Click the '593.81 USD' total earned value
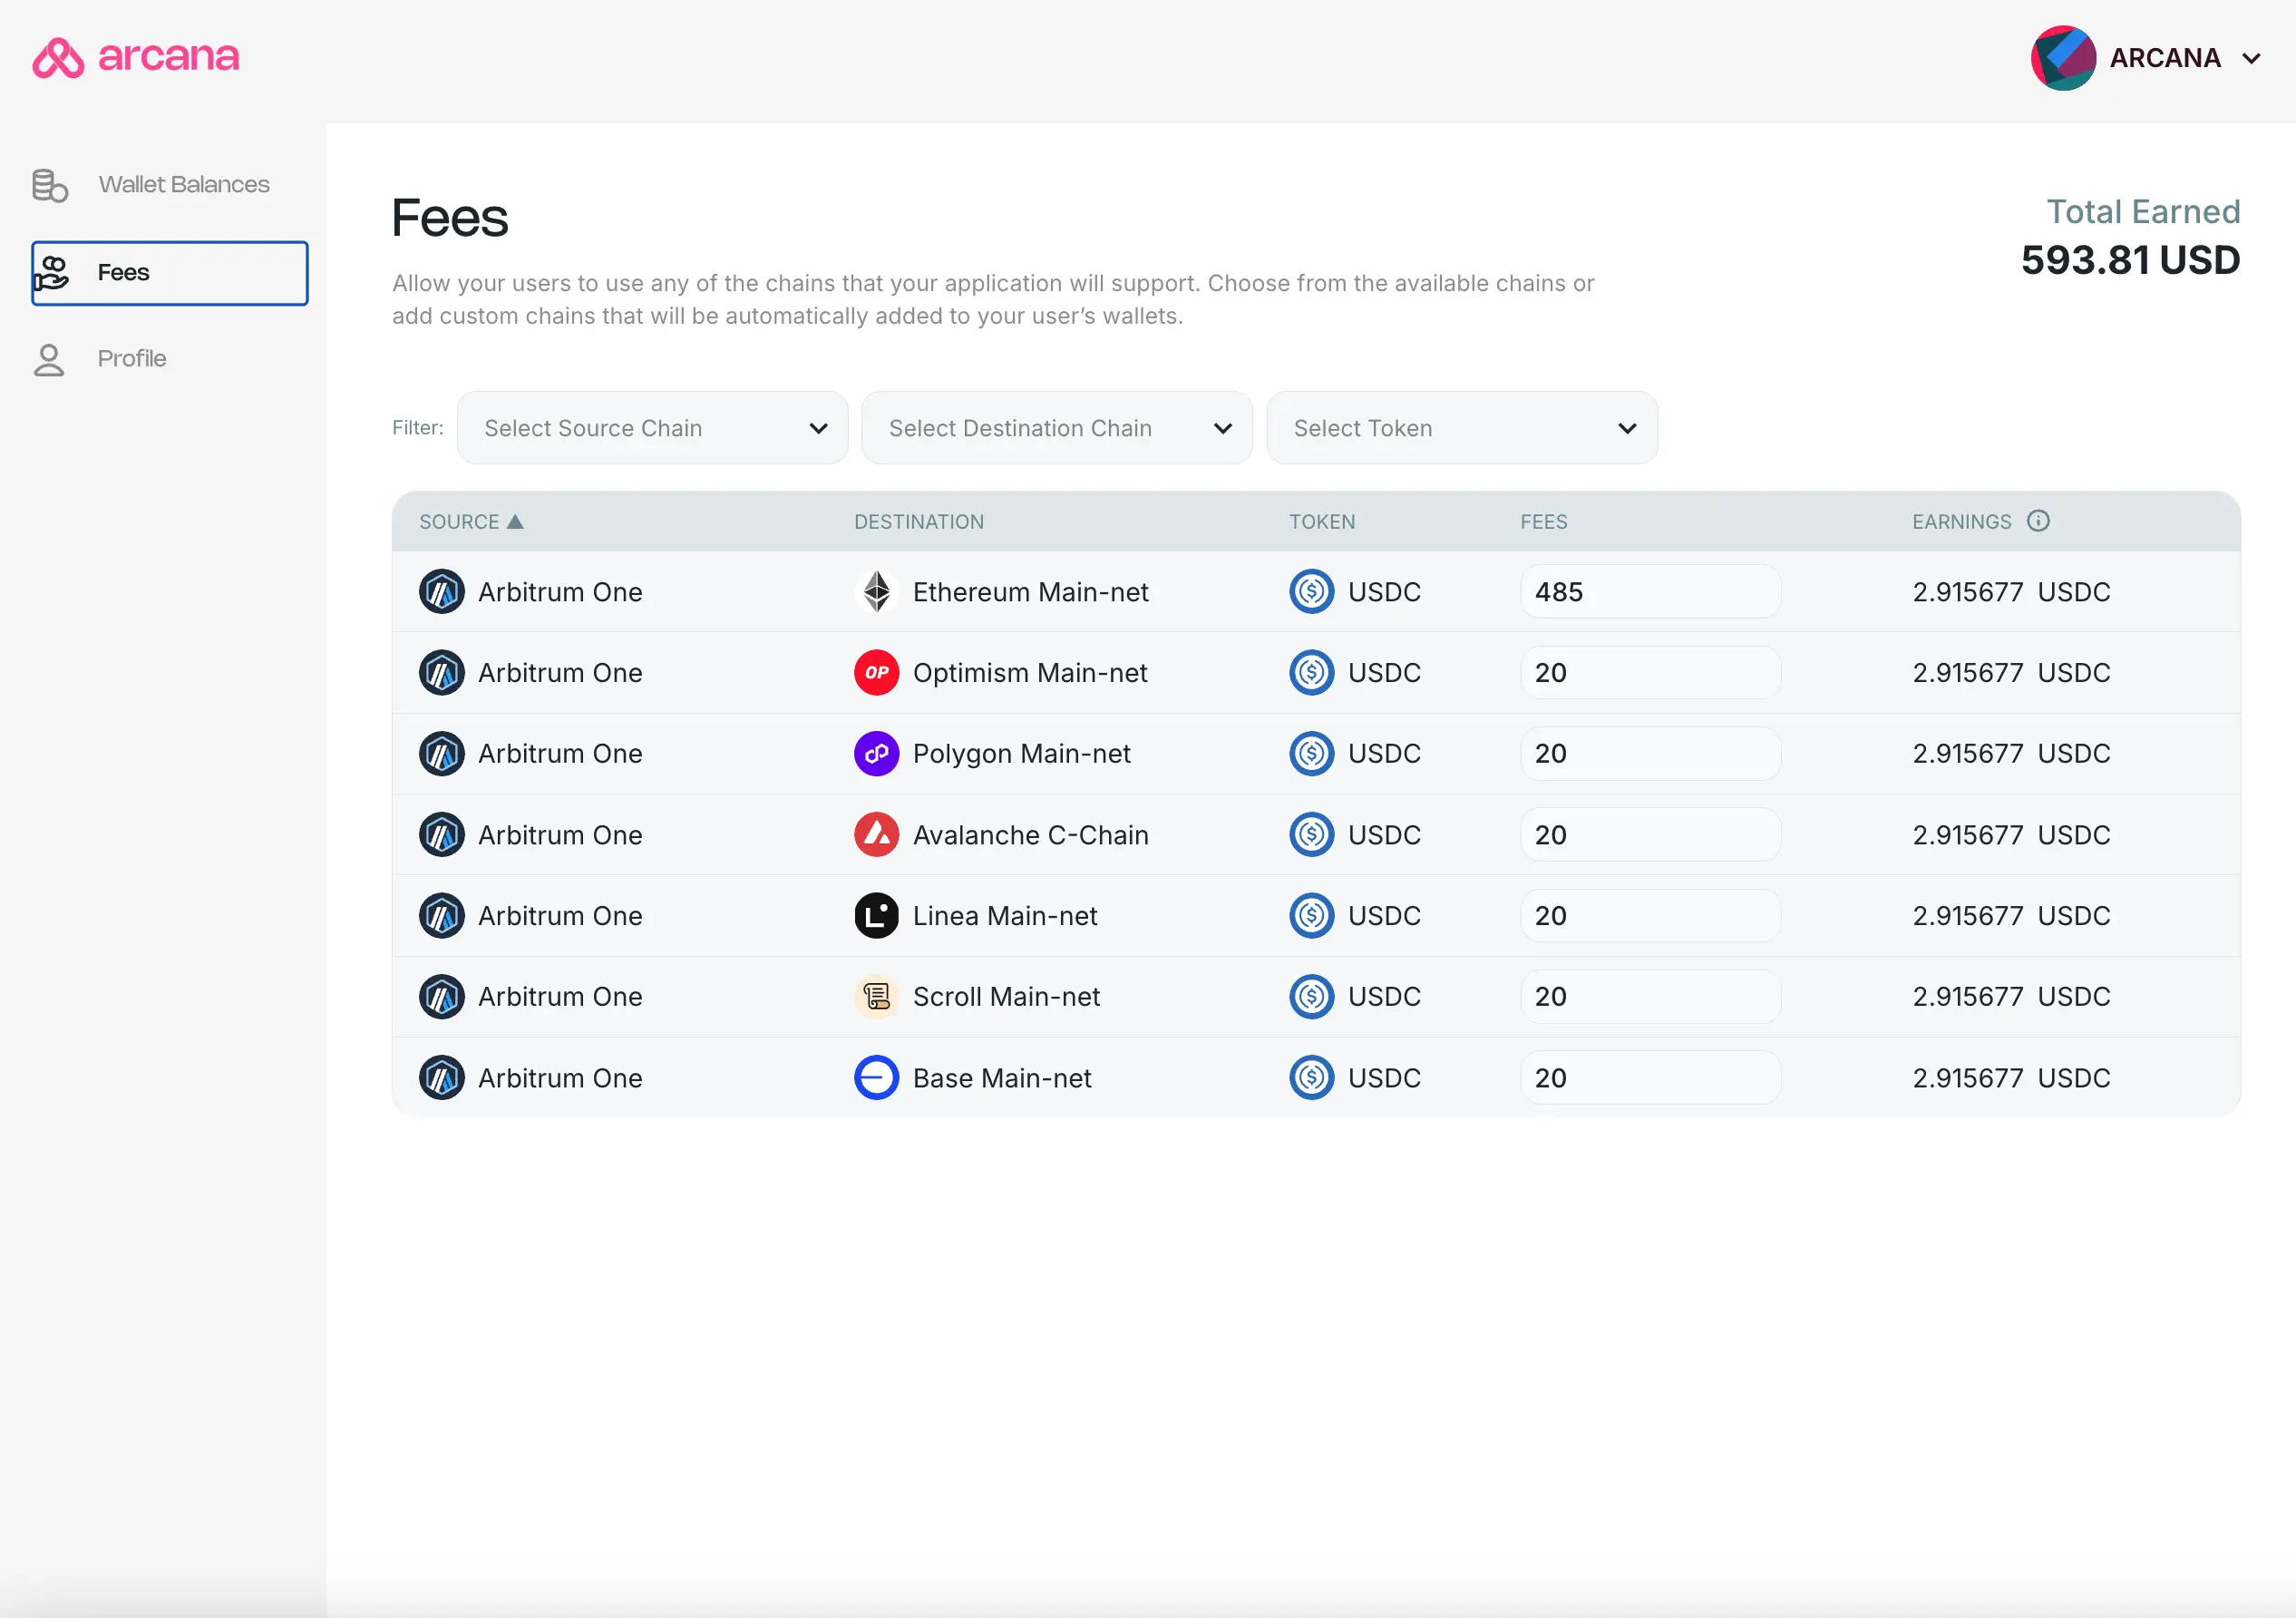 click(2130, 261)
